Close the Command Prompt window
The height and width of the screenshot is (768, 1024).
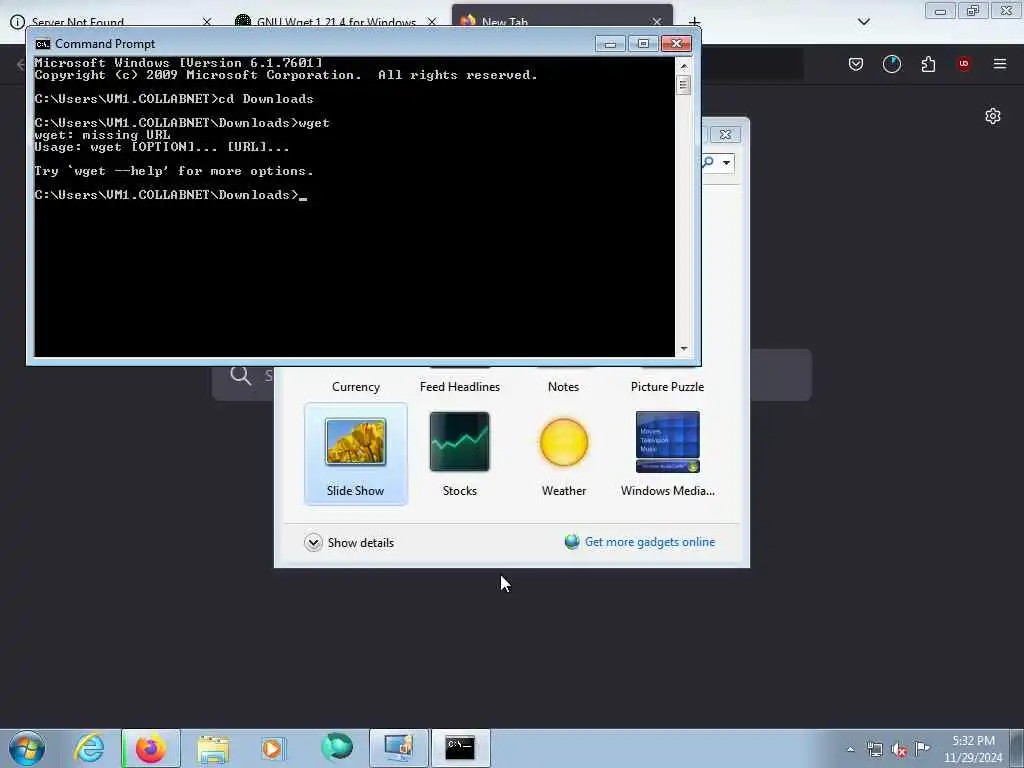pos(677,44)
